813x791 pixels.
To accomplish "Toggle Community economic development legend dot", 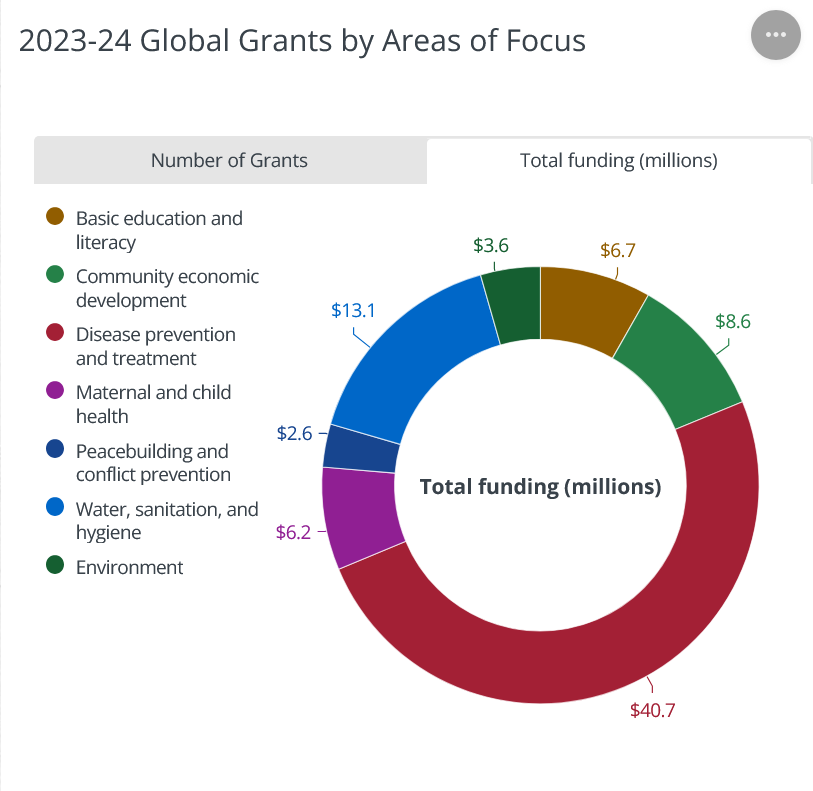I will [56, 275].
